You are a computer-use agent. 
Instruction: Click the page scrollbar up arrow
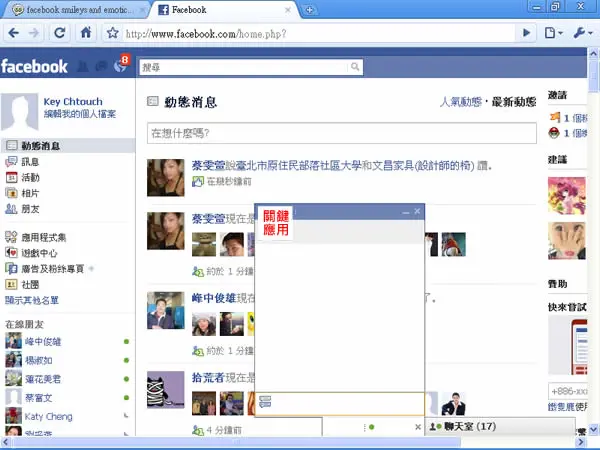pos(593,53)
